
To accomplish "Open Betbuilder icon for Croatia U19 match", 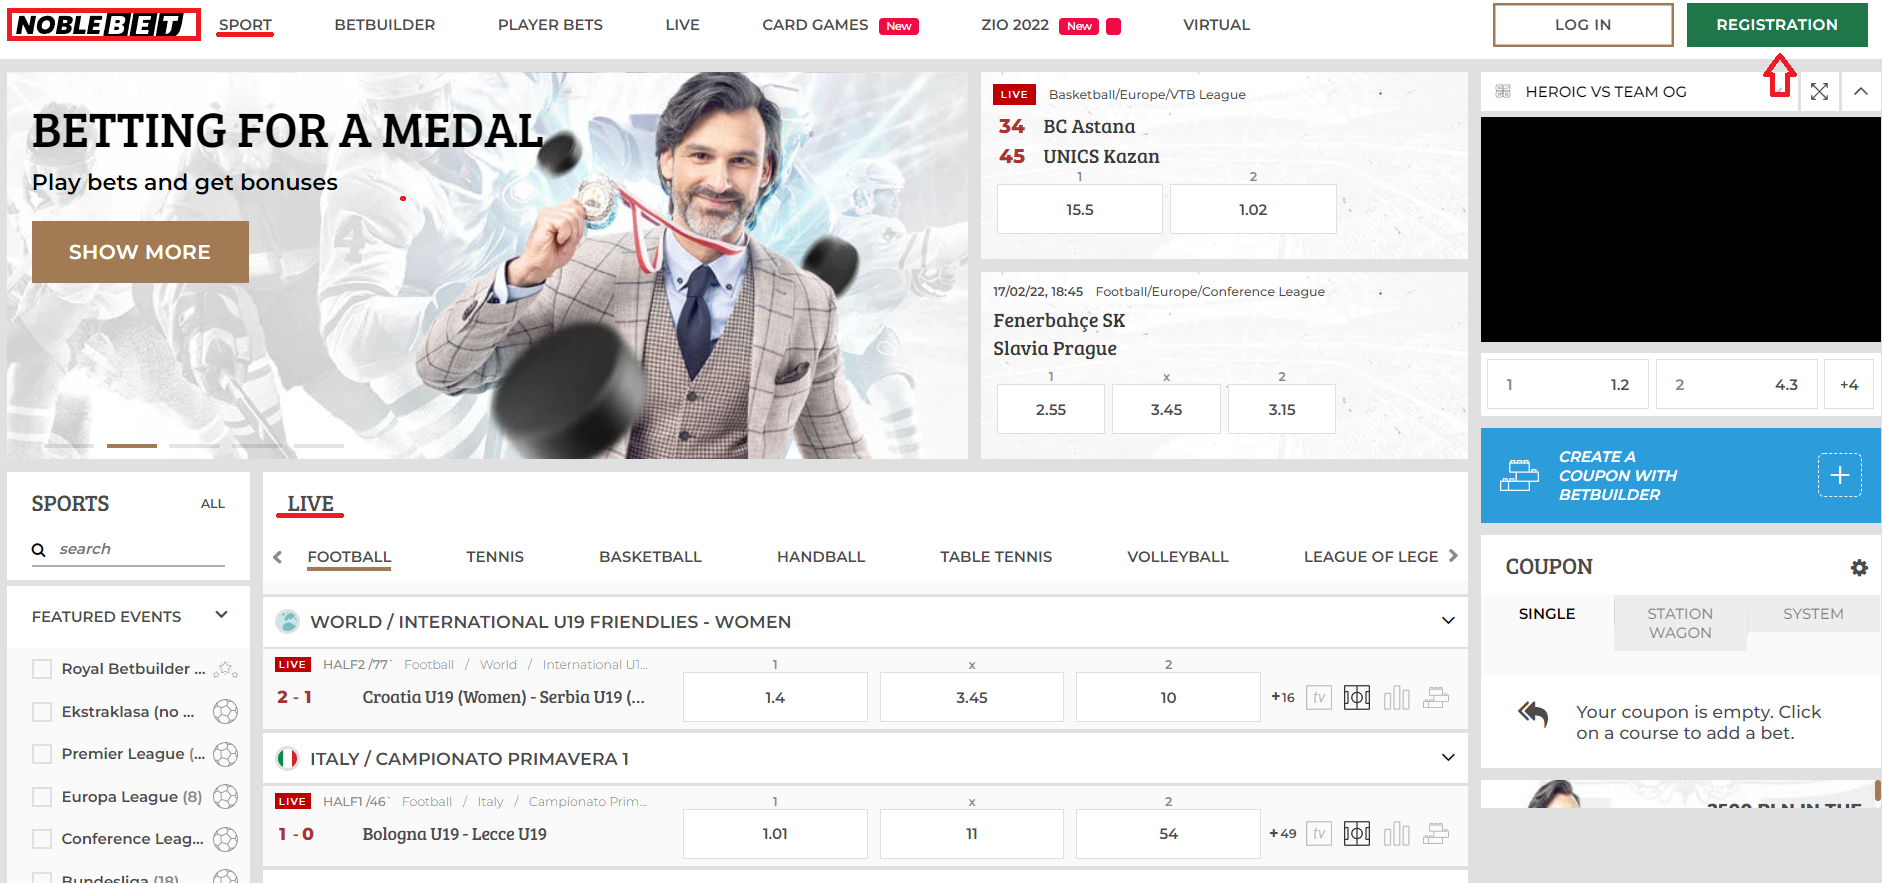I will [1436, 697].
